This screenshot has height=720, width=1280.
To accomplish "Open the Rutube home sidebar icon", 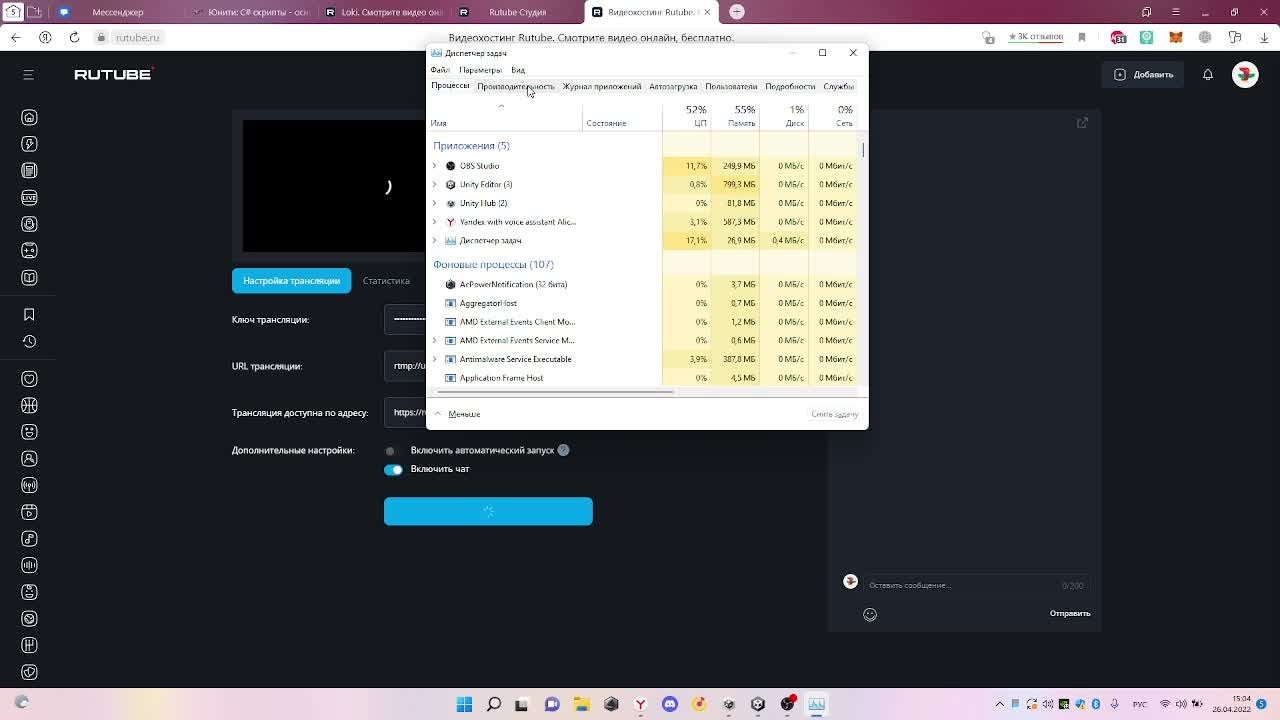I will pos(29,117).
